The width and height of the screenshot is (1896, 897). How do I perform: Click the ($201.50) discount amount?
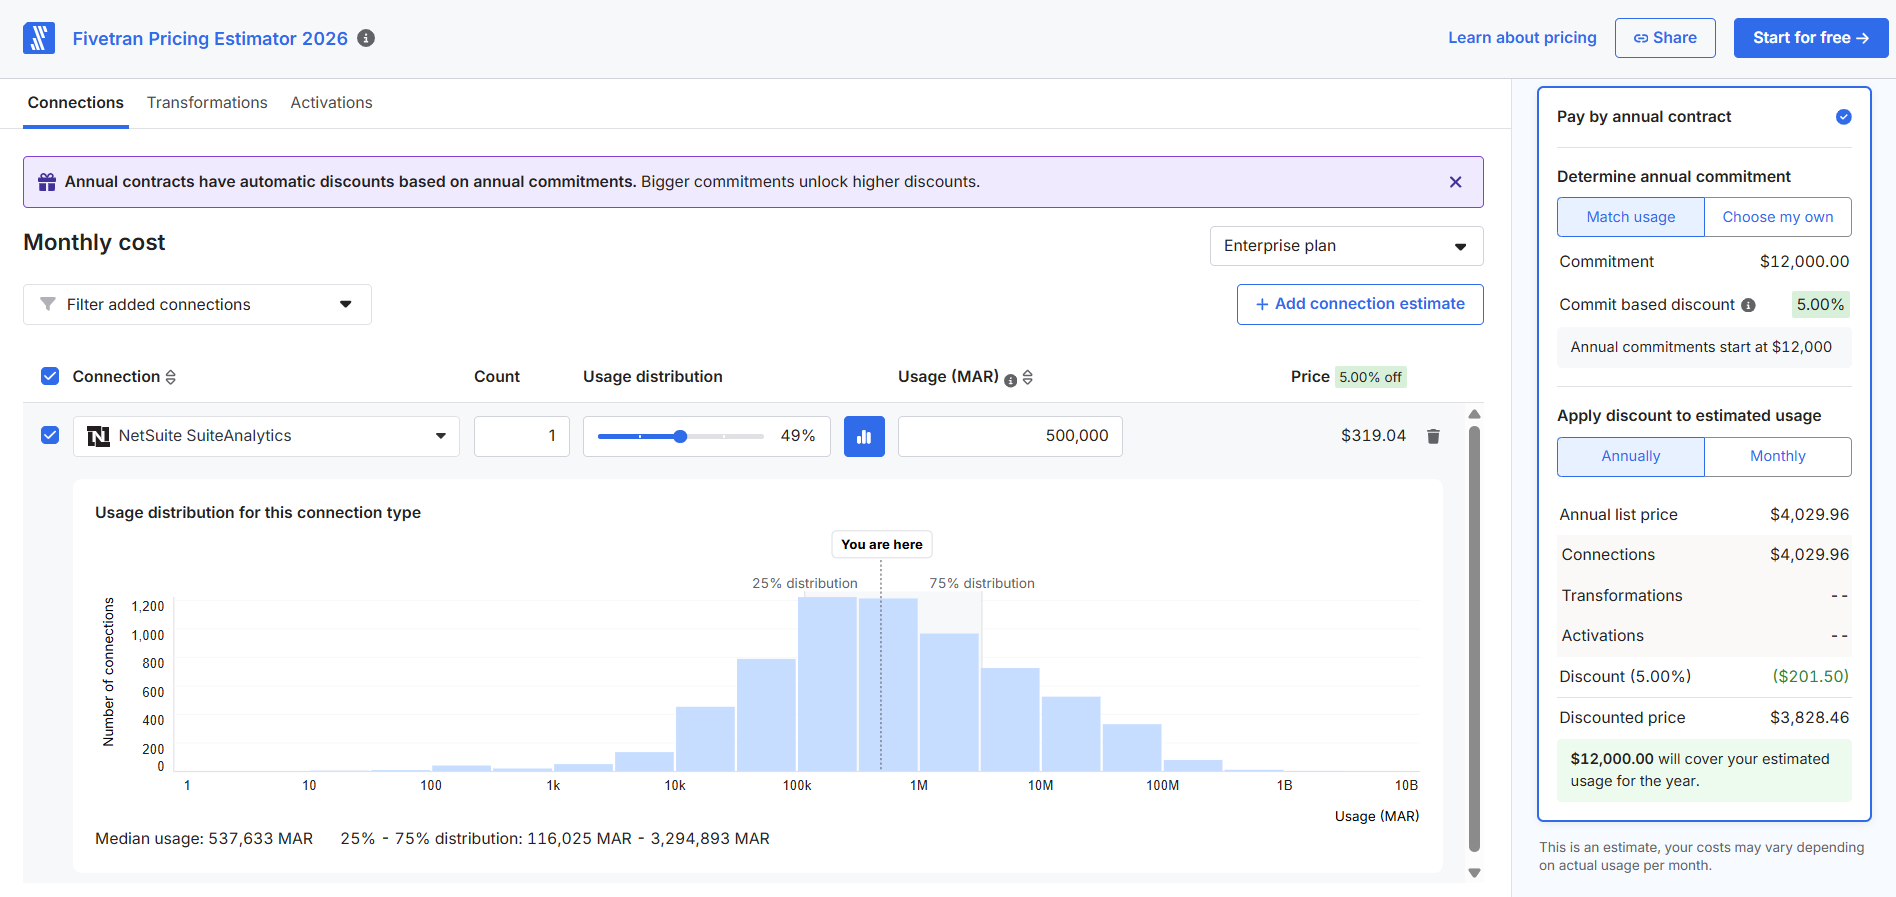click(1810, 677)
